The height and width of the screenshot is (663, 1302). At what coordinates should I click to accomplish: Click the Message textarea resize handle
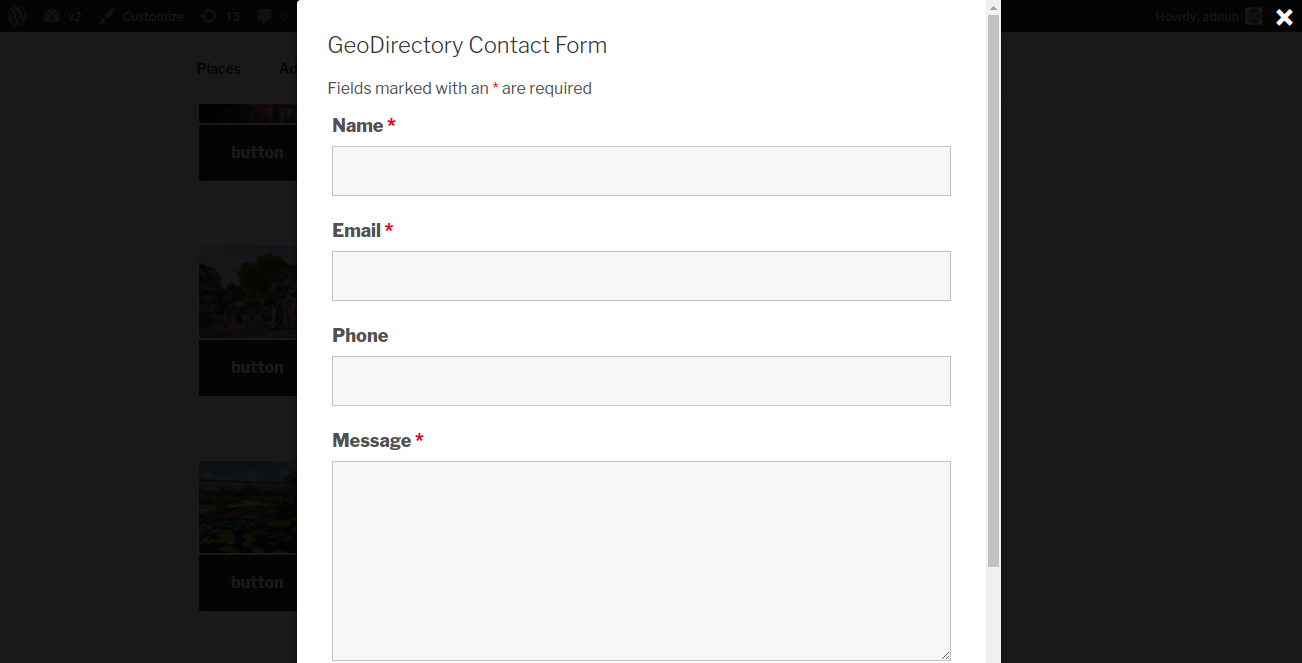point(945,655)
